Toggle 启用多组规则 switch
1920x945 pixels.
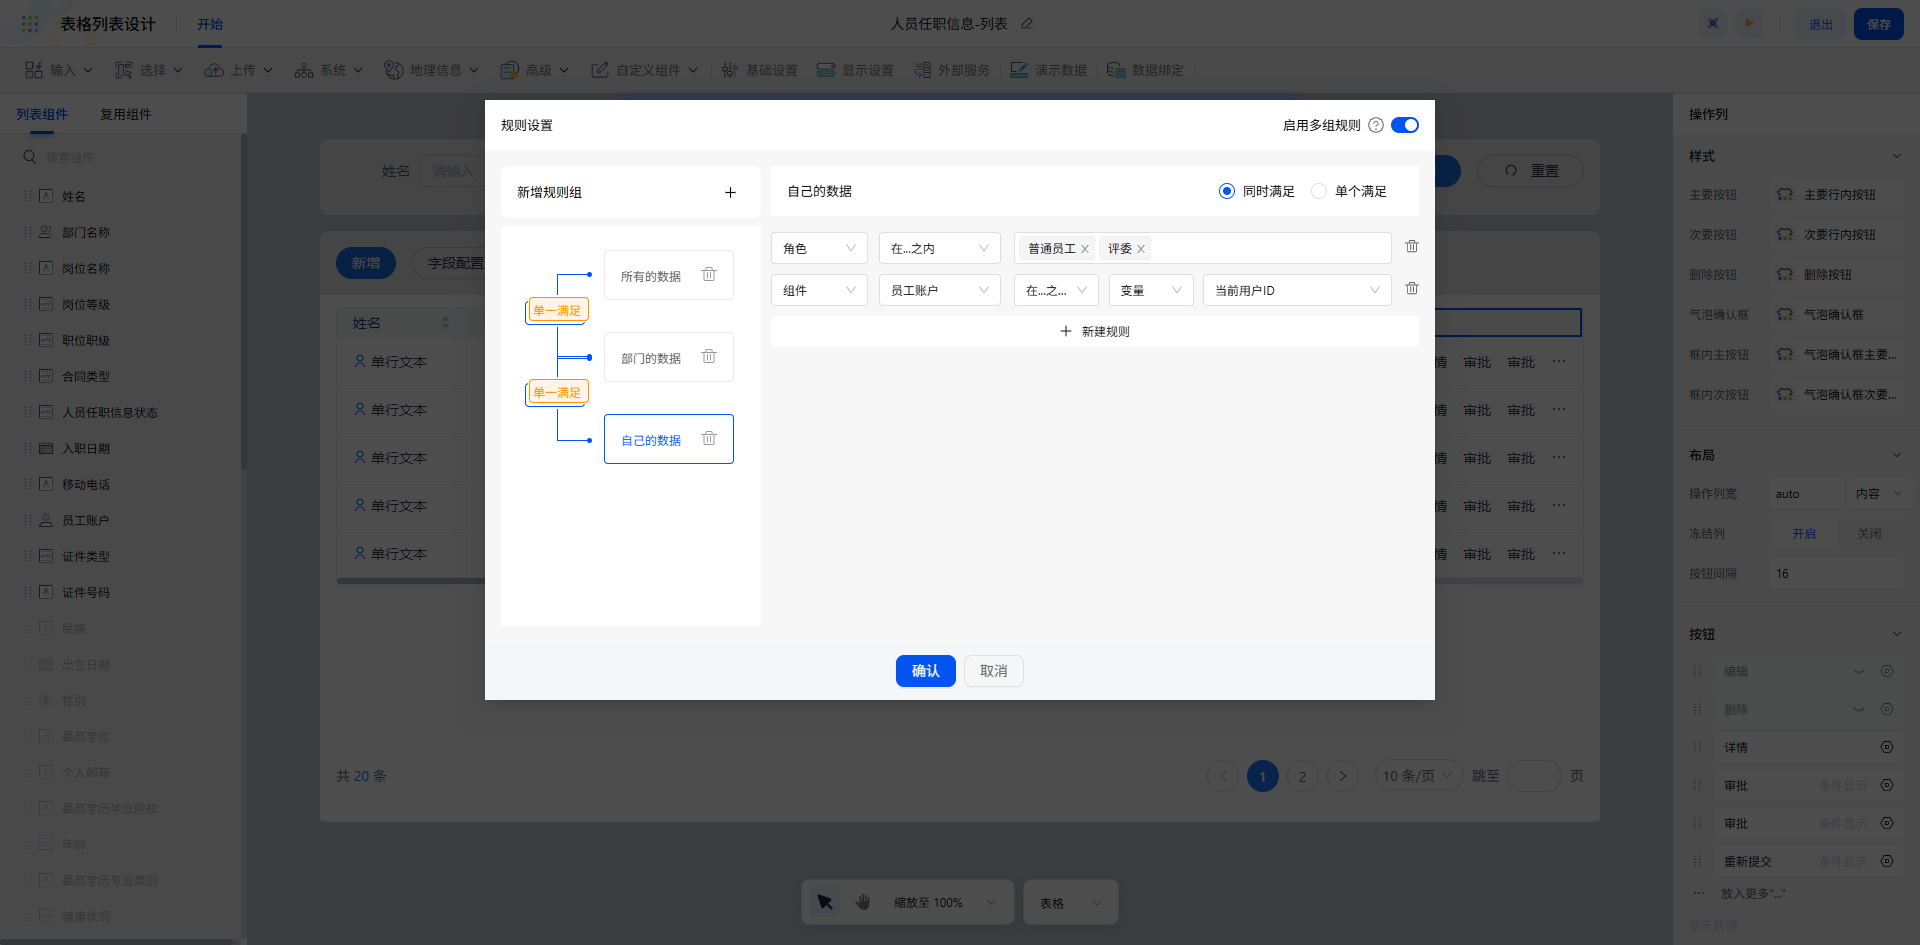(1405, 125)
